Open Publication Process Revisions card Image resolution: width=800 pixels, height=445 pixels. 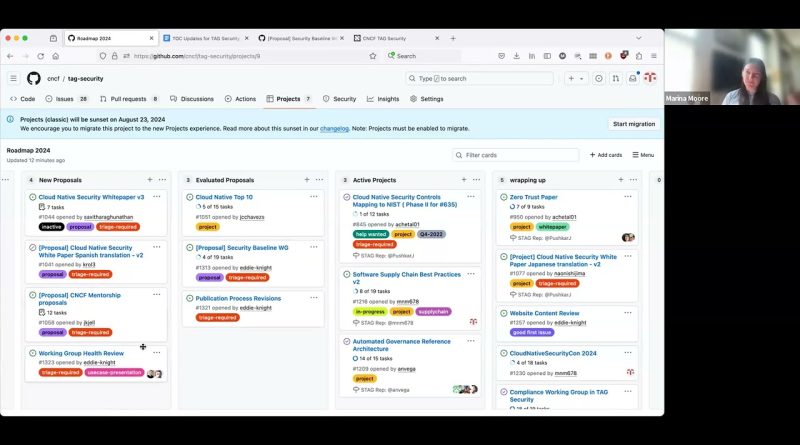coord(238,298)
